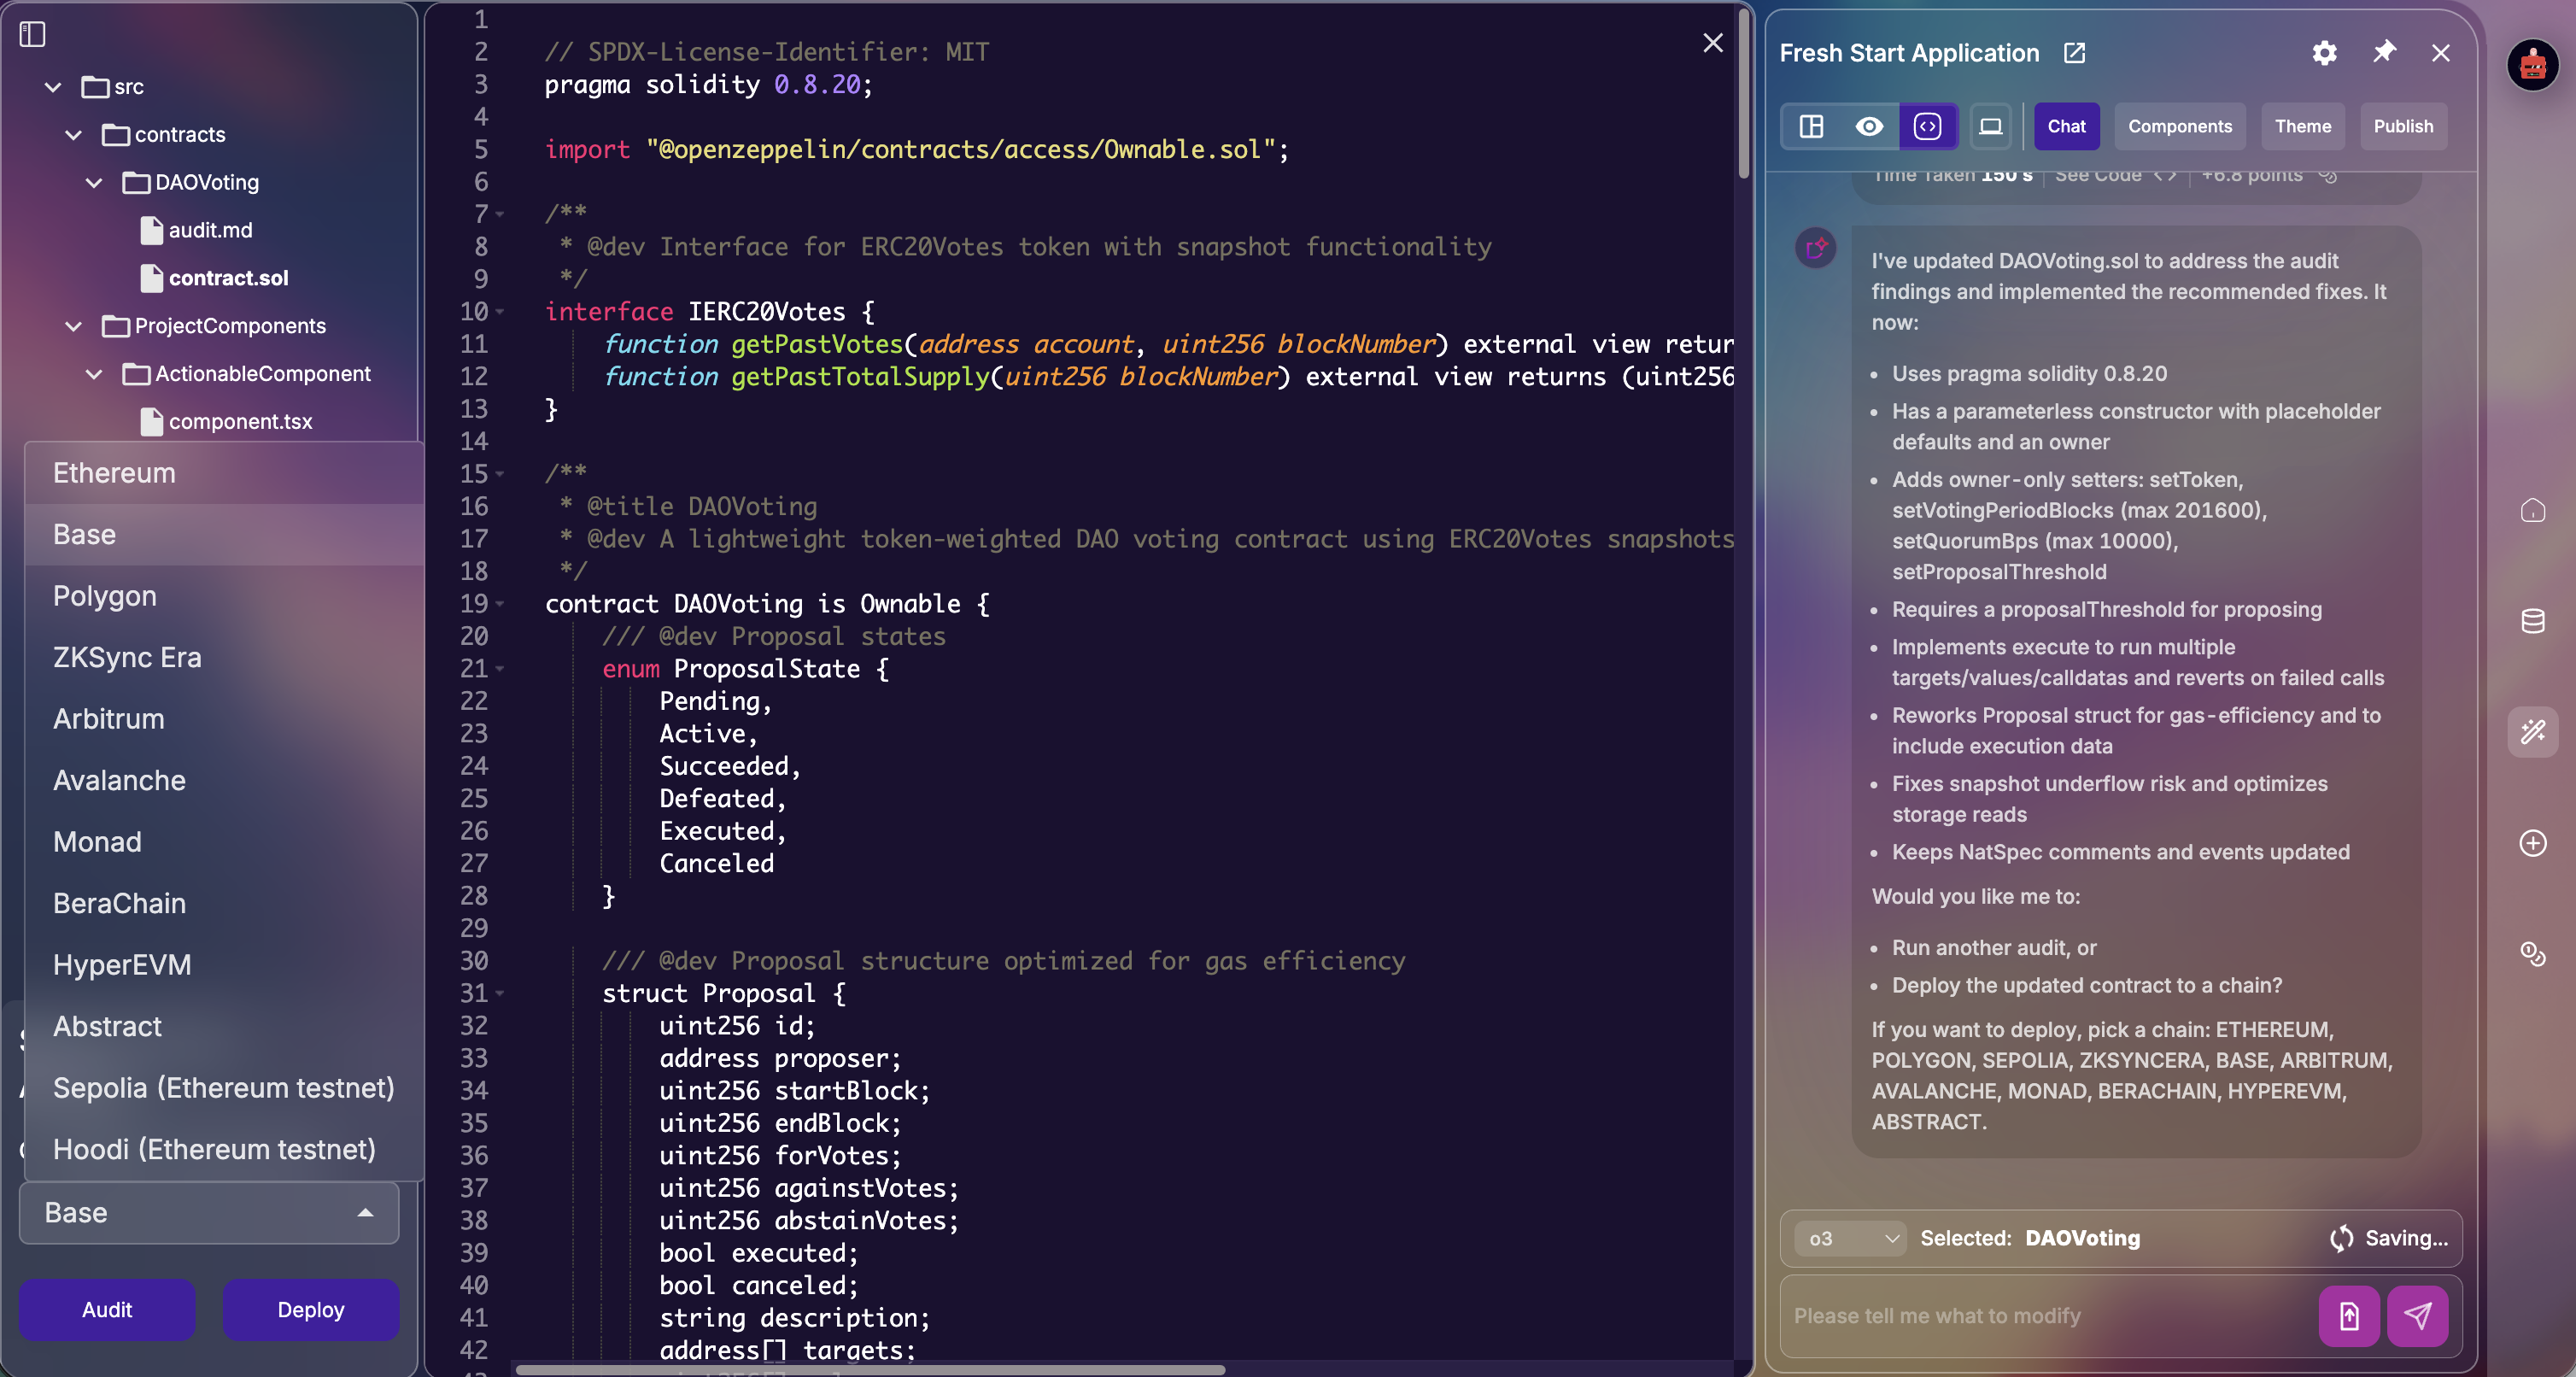Image resolution: width=2576 pixels, height=1377 pixels.
Task: Click the Audit button
Action: [x=107, y=1309]
